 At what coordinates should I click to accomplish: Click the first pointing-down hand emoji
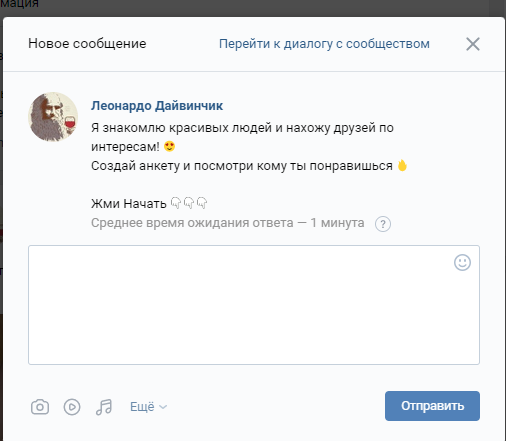pos(176,203)
